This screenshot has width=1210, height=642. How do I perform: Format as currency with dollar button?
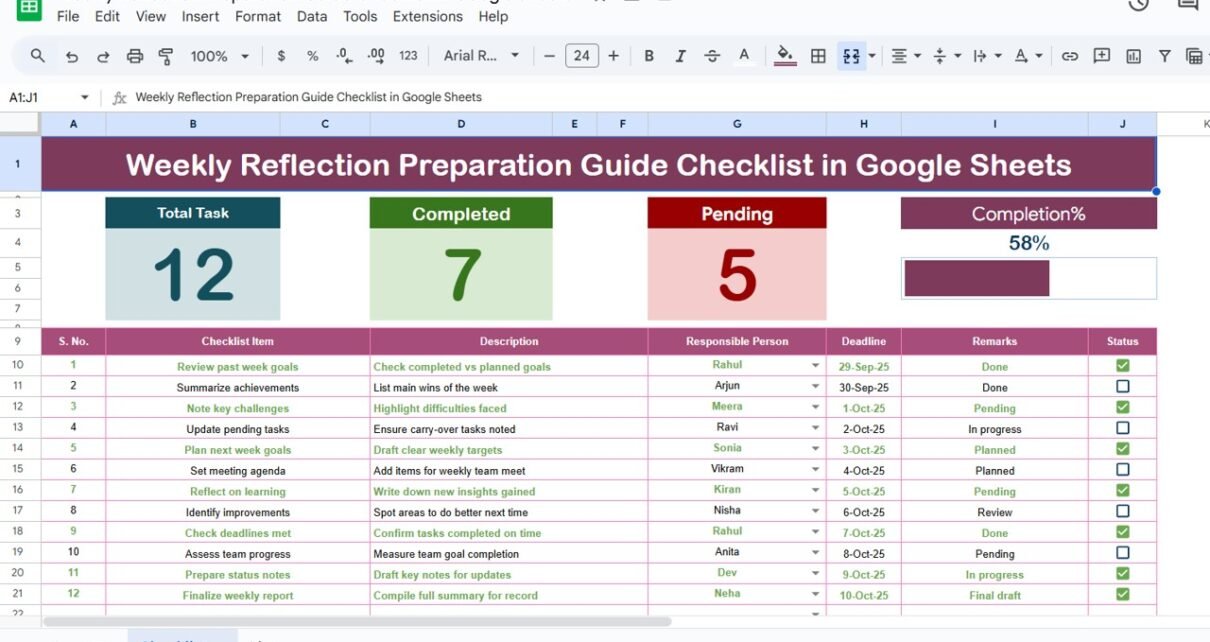(x=281, y=56)
